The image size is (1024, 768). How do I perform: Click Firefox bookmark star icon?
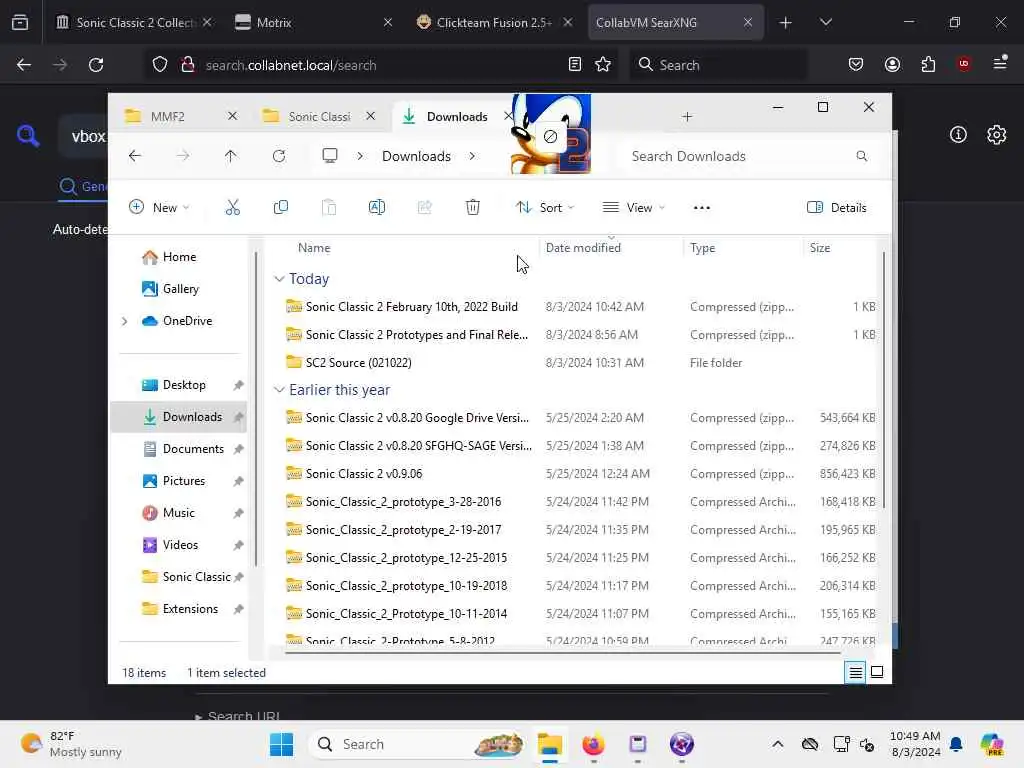coord(603,65)
